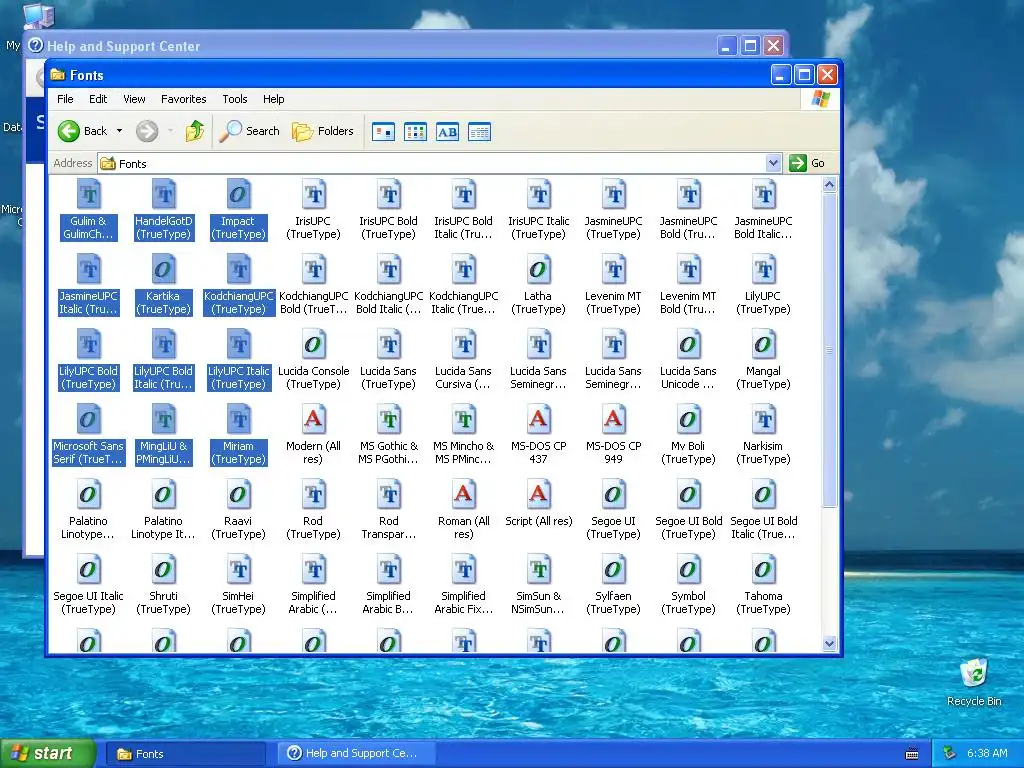The height and width of the screenshot is (768, 1024).
Task: Select the Raavi (TrueType) font
Action: tap(238, 511)
